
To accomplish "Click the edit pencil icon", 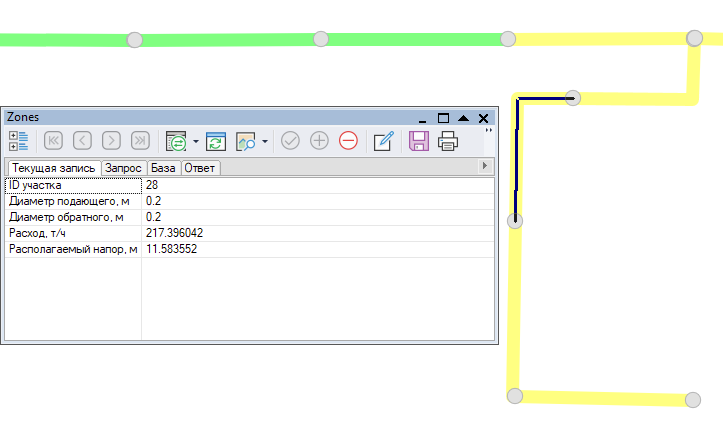I will point(383,141).
